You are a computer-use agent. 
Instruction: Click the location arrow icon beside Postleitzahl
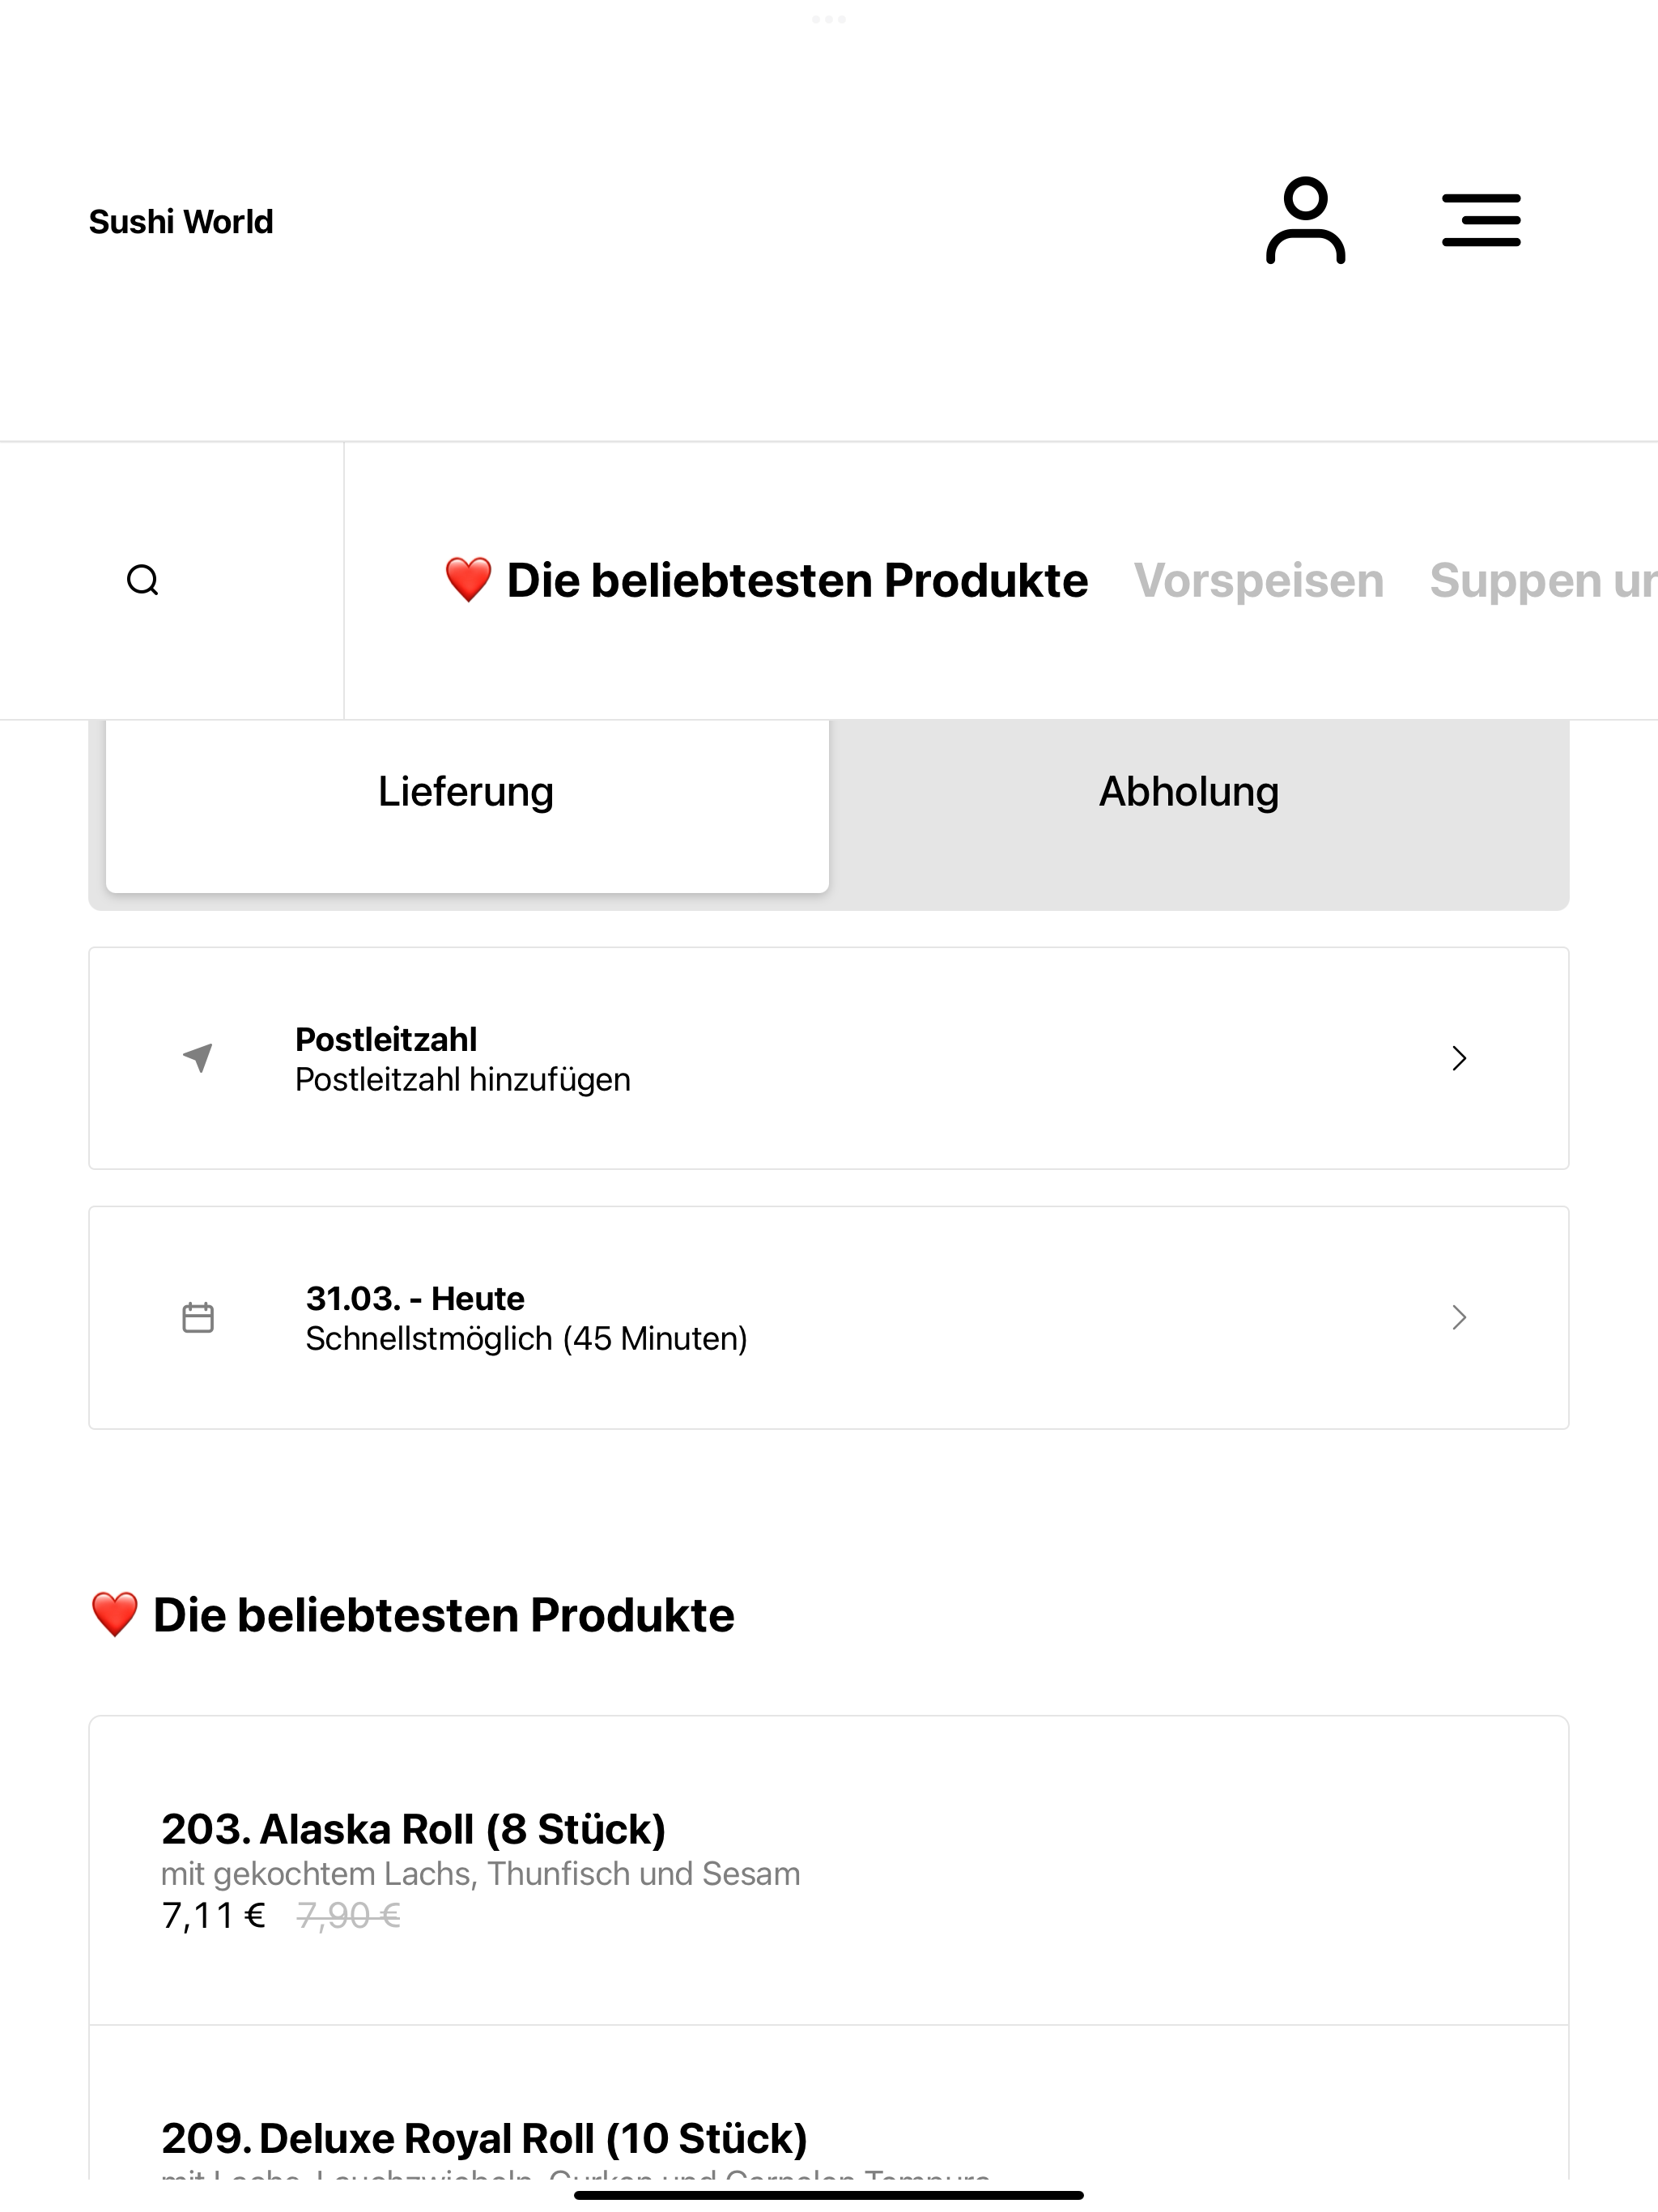pyautogui.click(x=198, y=1058)
